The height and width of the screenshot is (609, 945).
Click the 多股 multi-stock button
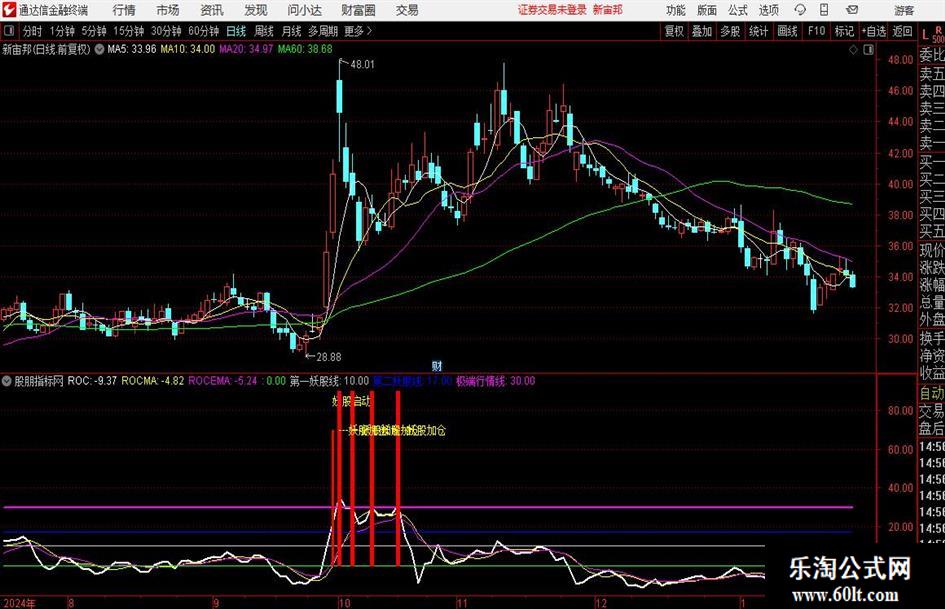[x=730, y=31]
